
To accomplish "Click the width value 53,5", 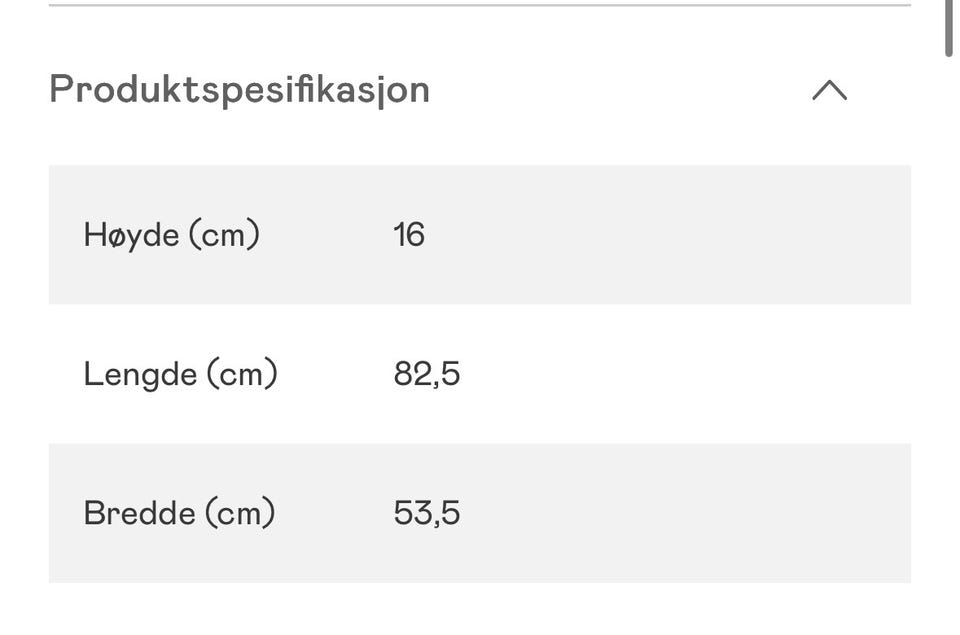I will (427, 513).
